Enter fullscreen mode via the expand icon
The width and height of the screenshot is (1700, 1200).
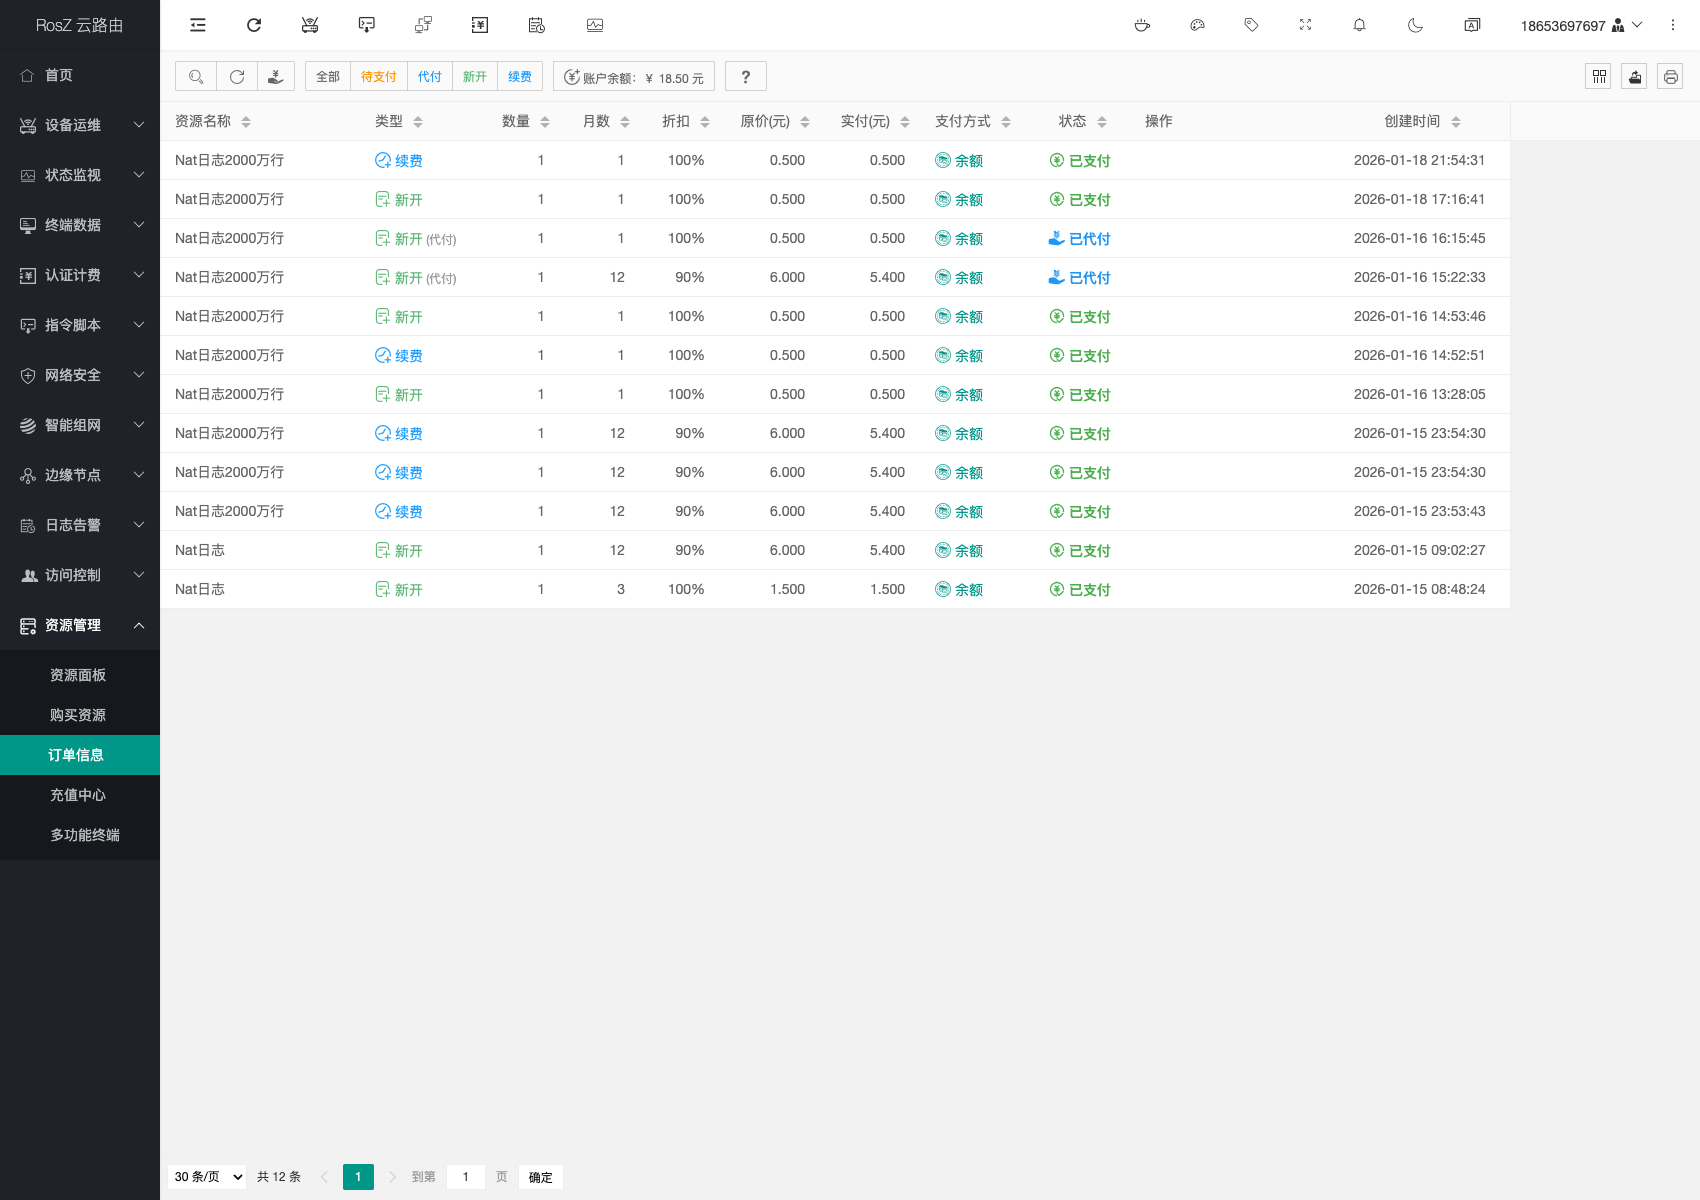tap(1305, 25)
